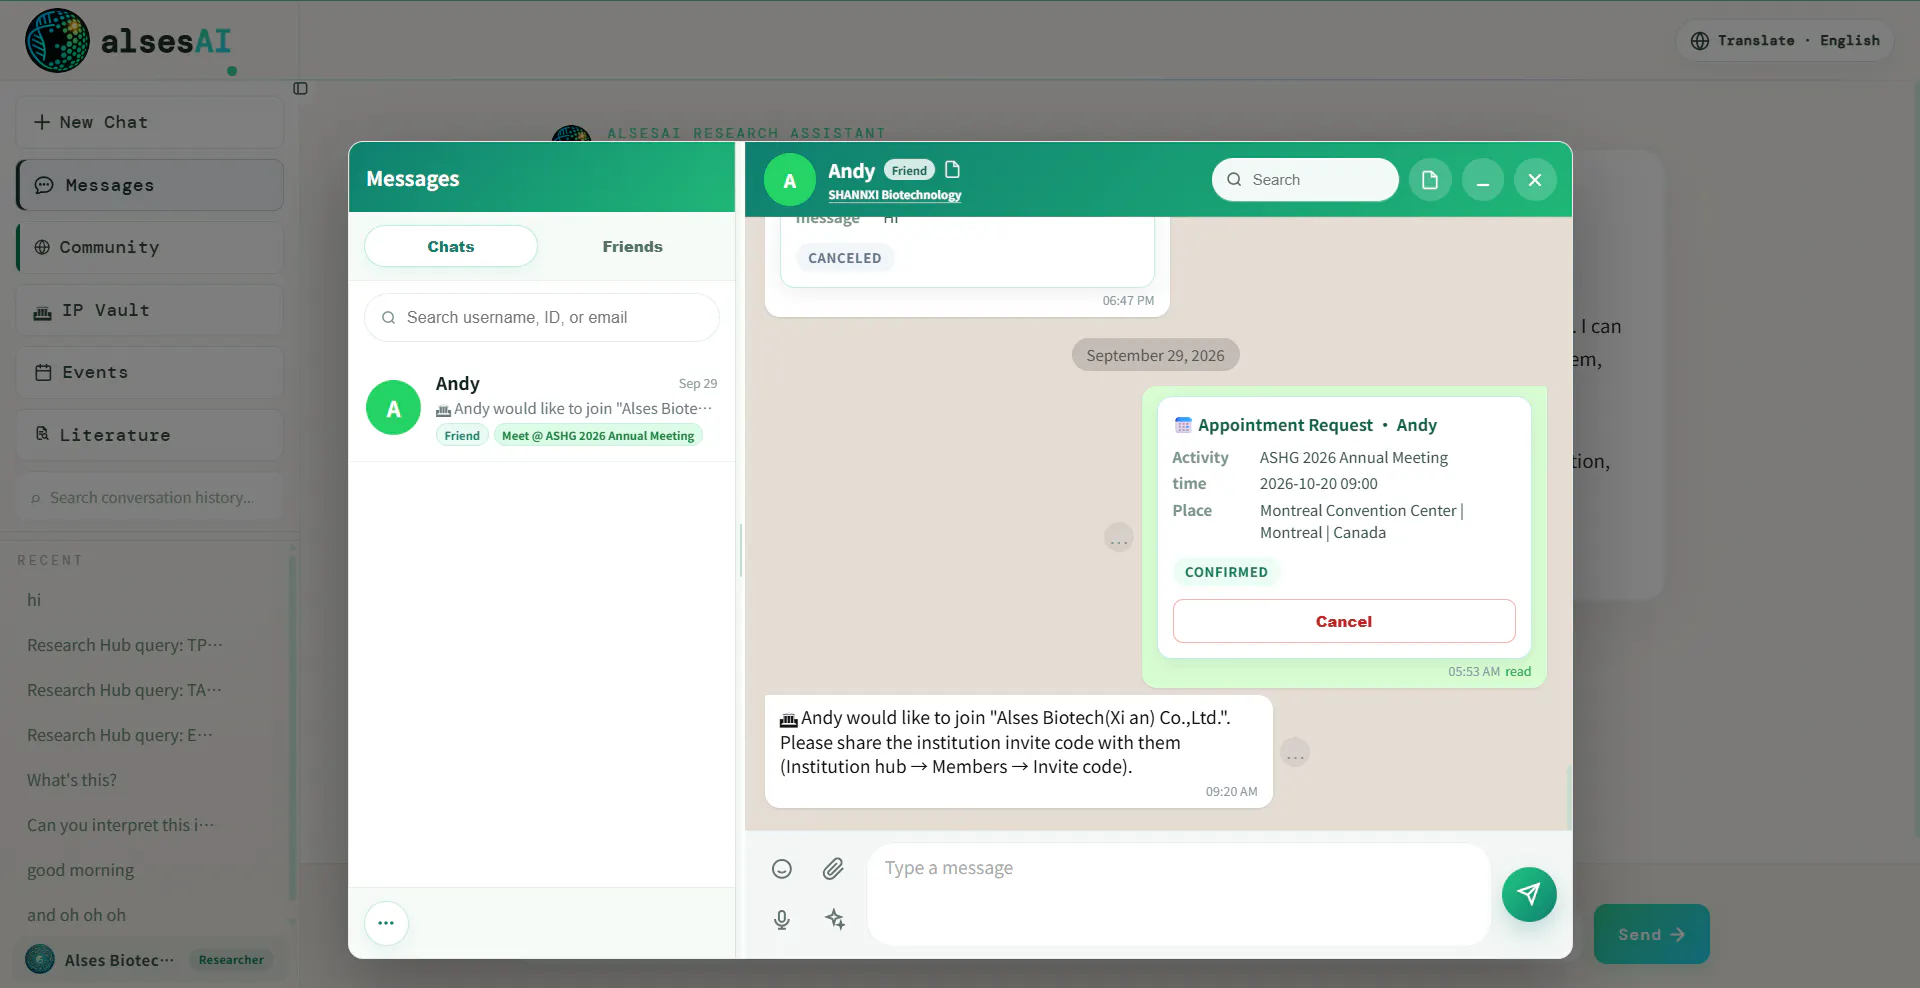Open recent chat "hi"

click(x=34, y=600)
